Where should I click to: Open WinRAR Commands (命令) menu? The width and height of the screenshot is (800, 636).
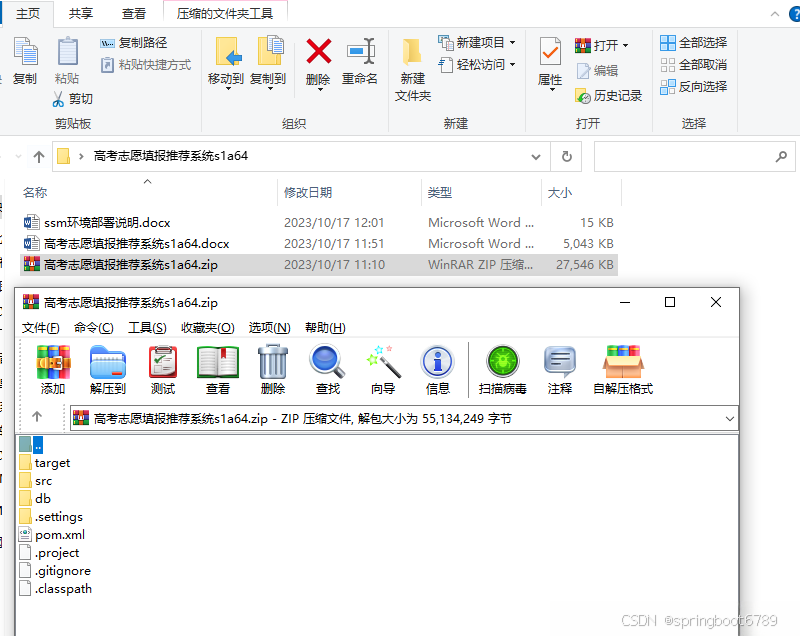click(93, 327)
